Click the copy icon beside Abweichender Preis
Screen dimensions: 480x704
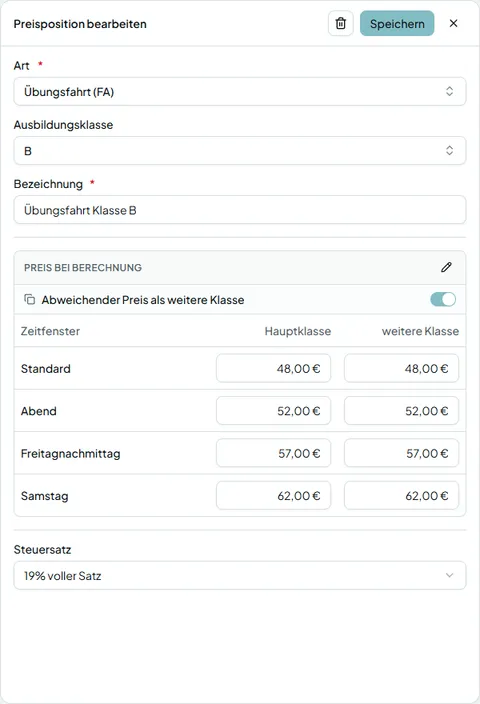[30, 299]
